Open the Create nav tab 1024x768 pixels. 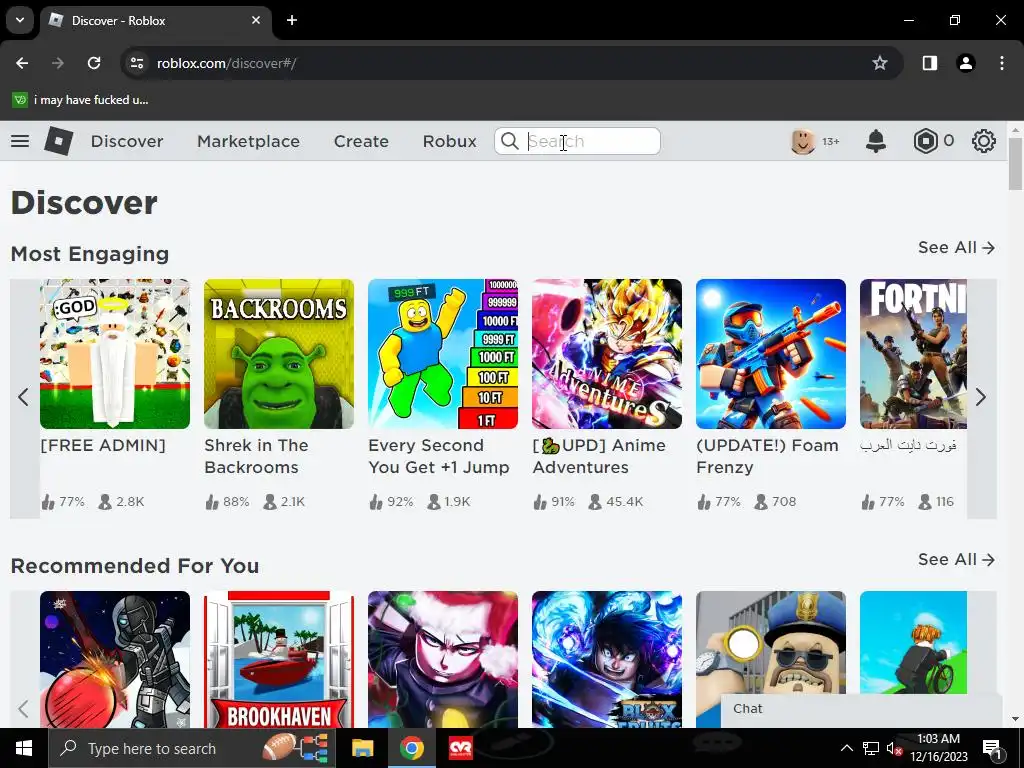coord(361,141)
